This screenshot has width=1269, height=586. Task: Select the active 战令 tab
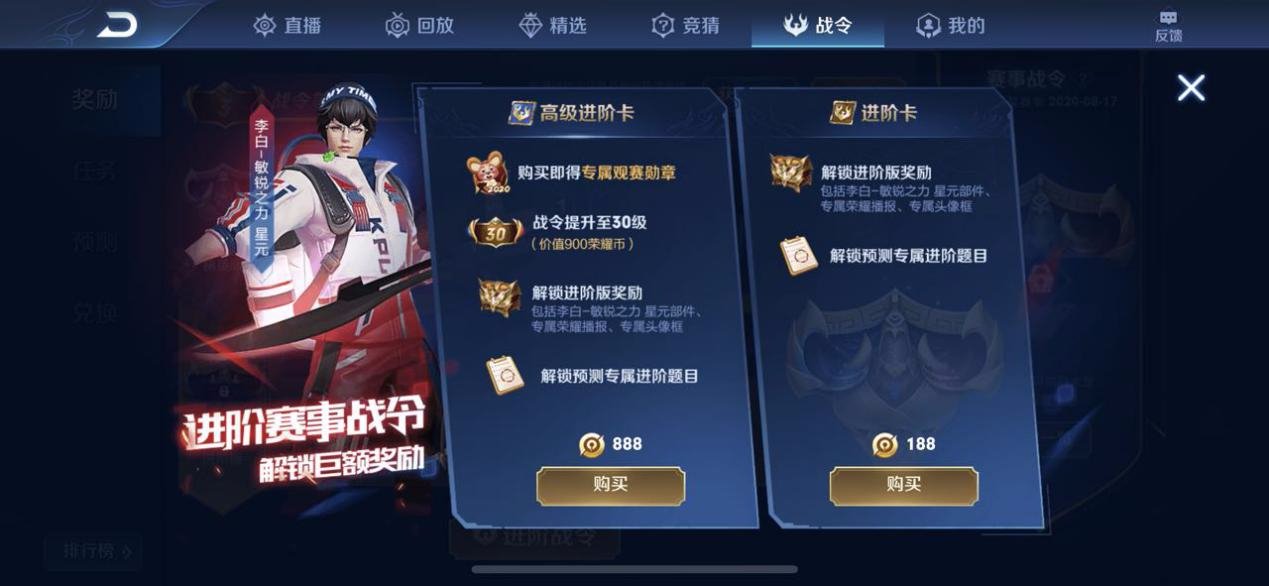(818, 25)
